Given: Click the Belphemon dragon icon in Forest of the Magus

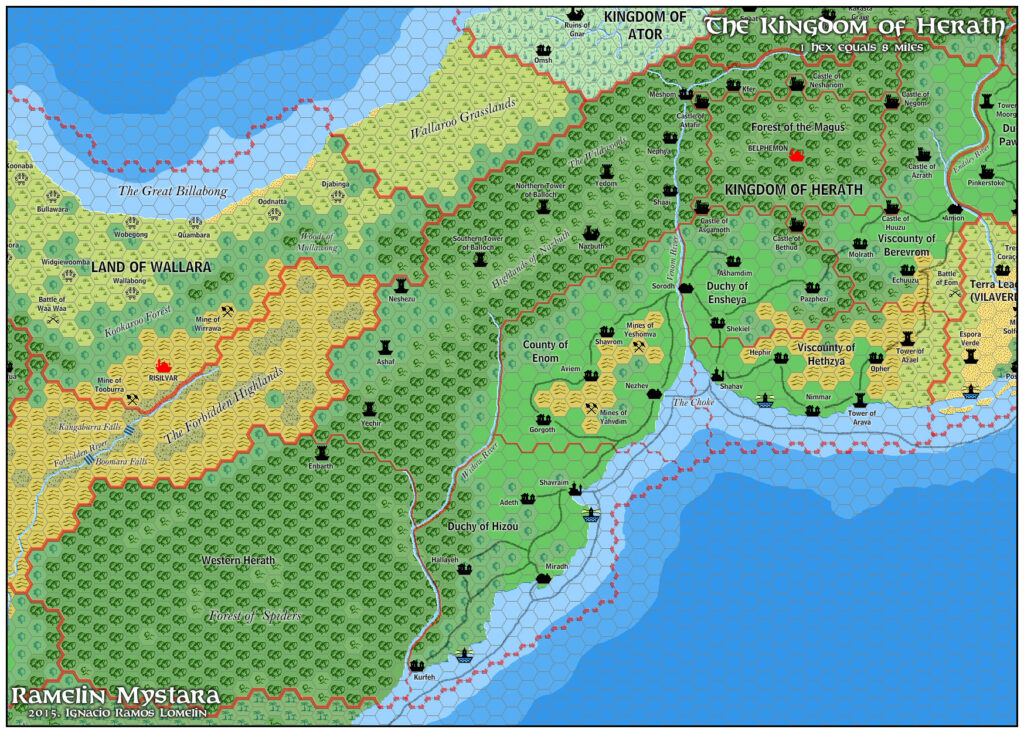Looking at the screenshot, I should 795,155.
